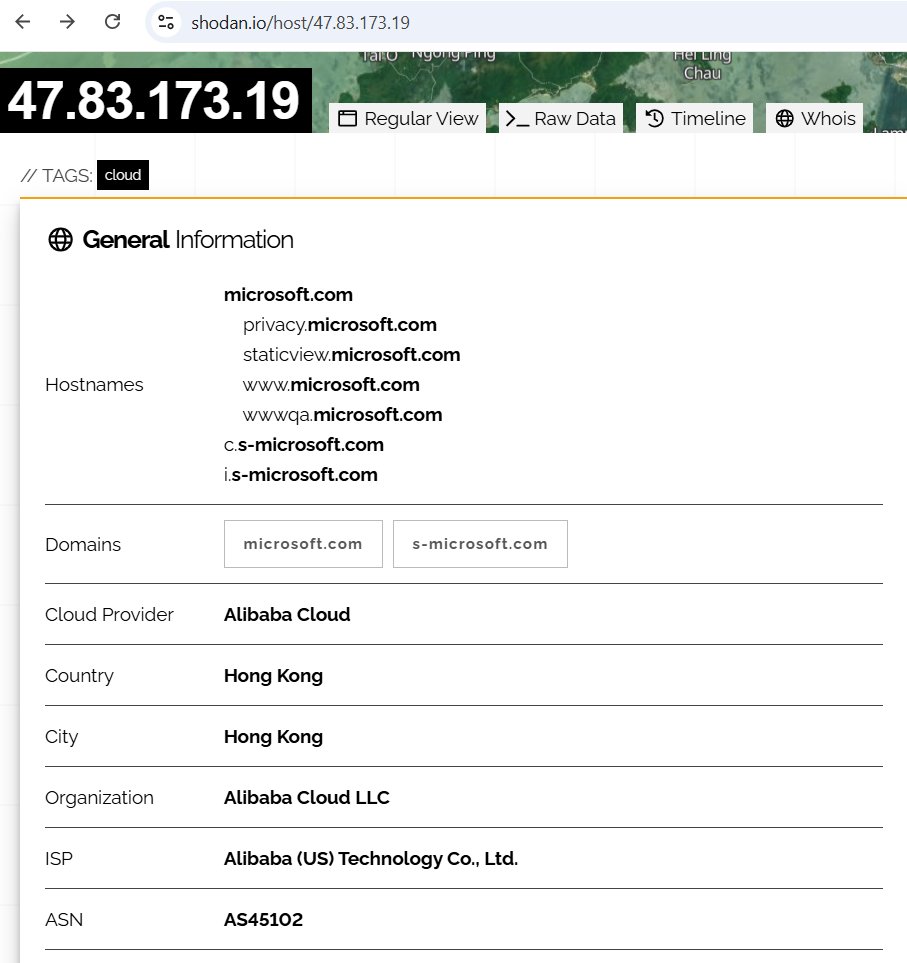Open site information icon in address bar

click(x=166, y=23)
